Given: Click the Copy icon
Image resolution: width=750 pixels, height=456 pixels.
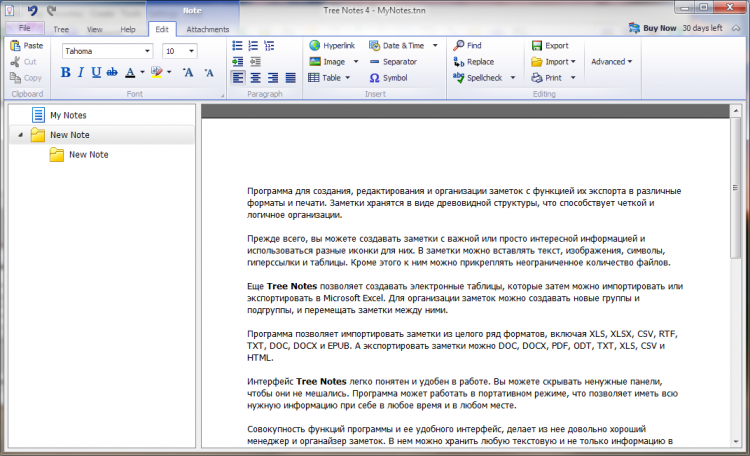Looking at the screenshot, I should (15, 78).
